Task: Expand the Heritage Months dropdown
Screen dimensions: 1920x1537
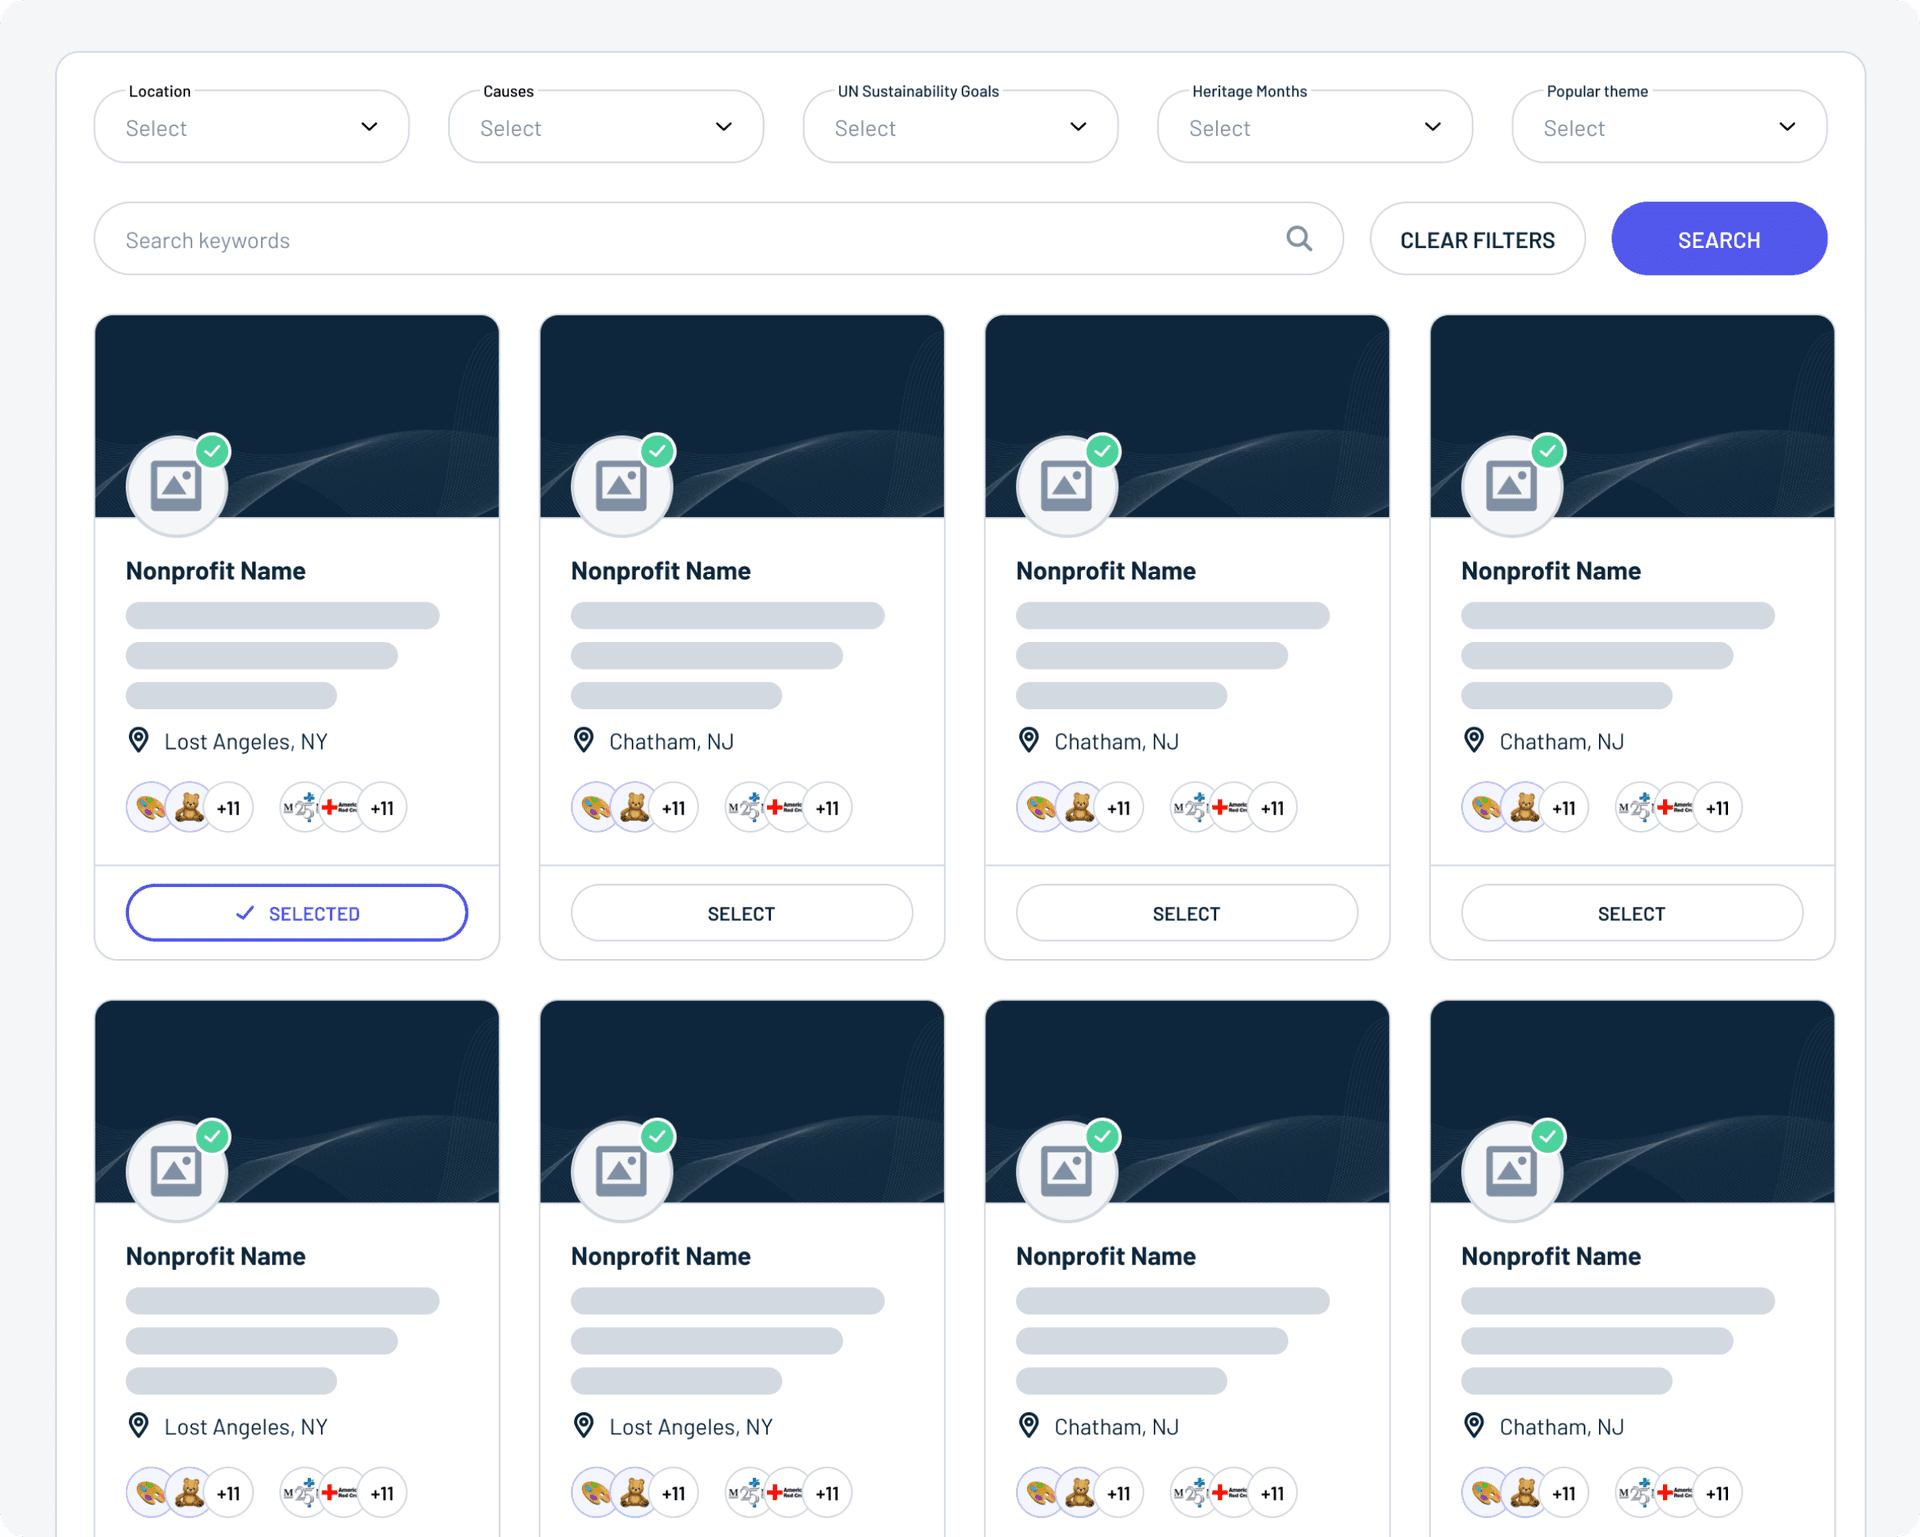Action: coord(1315,127)
